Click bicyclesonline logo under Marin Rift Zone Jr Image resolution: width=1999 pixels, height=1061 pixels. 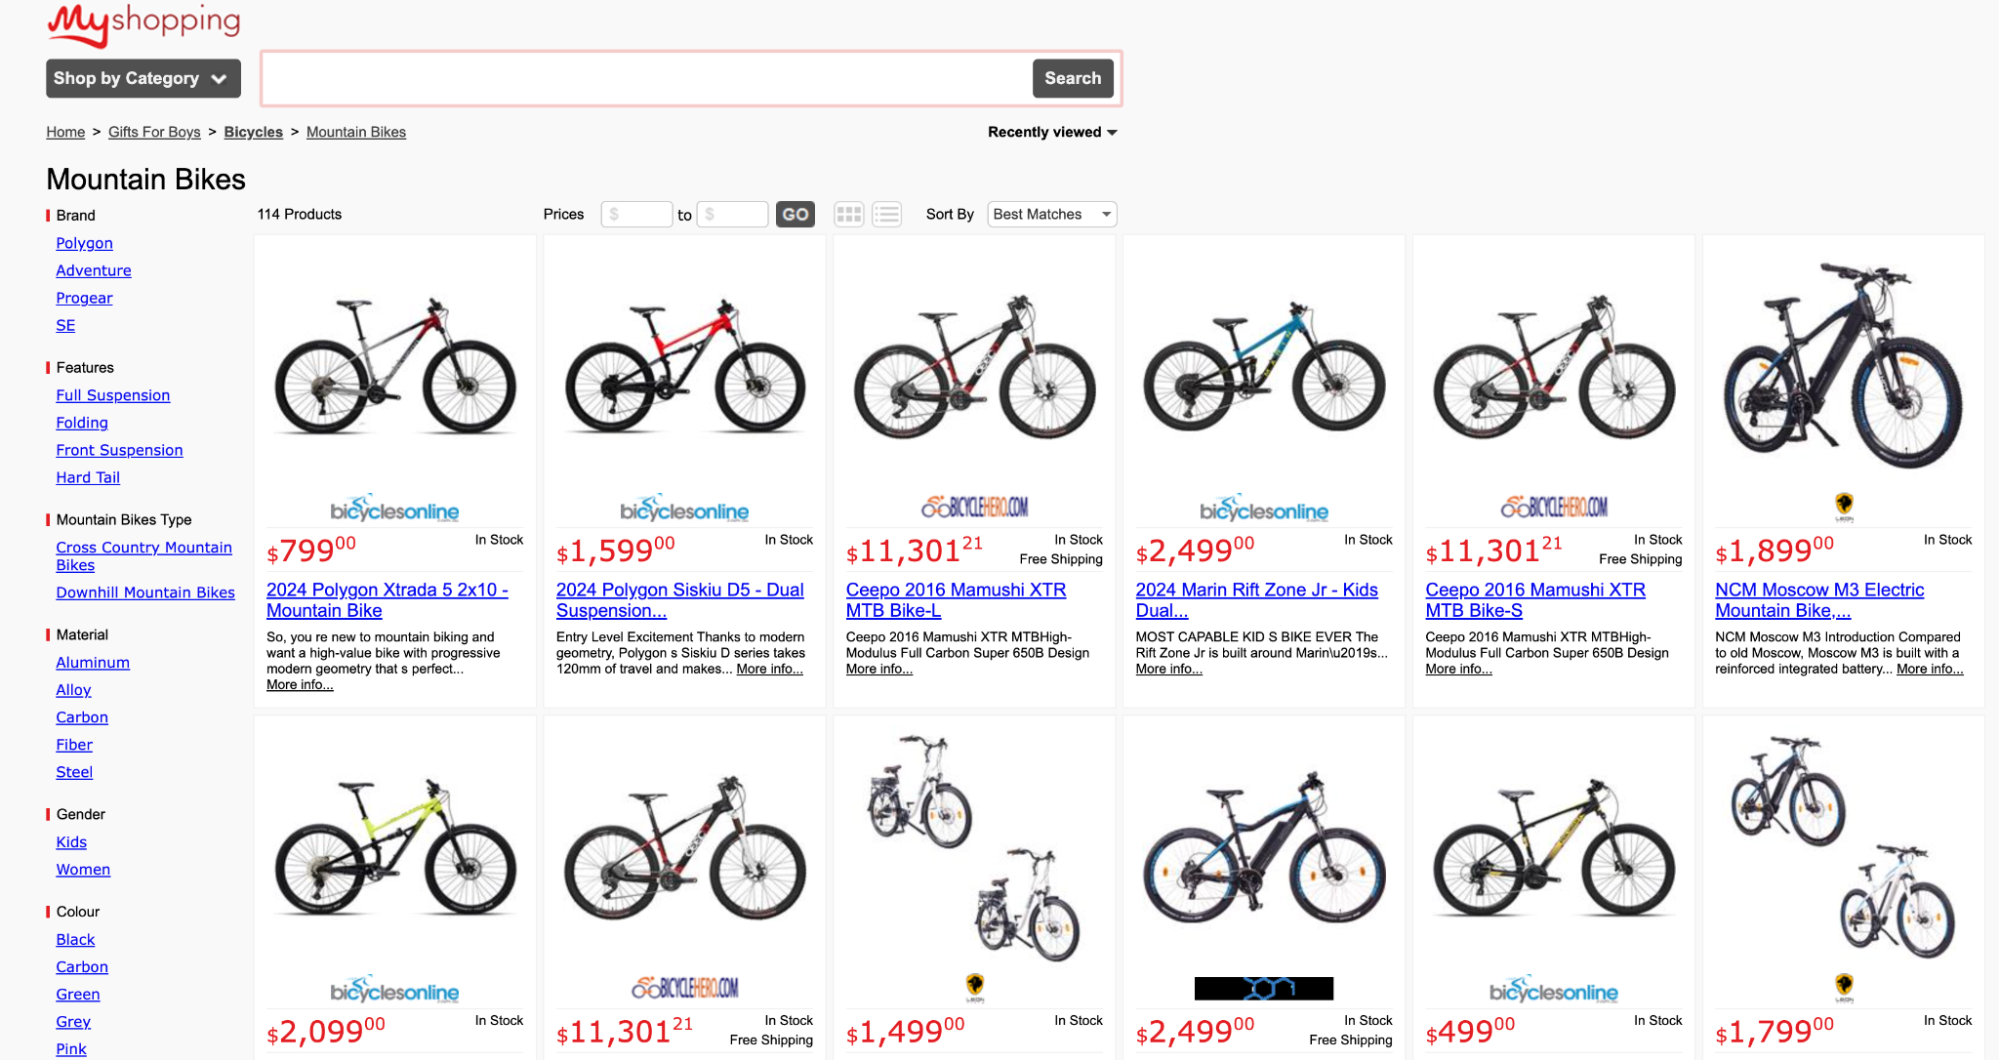click(x=1264, y=509)
